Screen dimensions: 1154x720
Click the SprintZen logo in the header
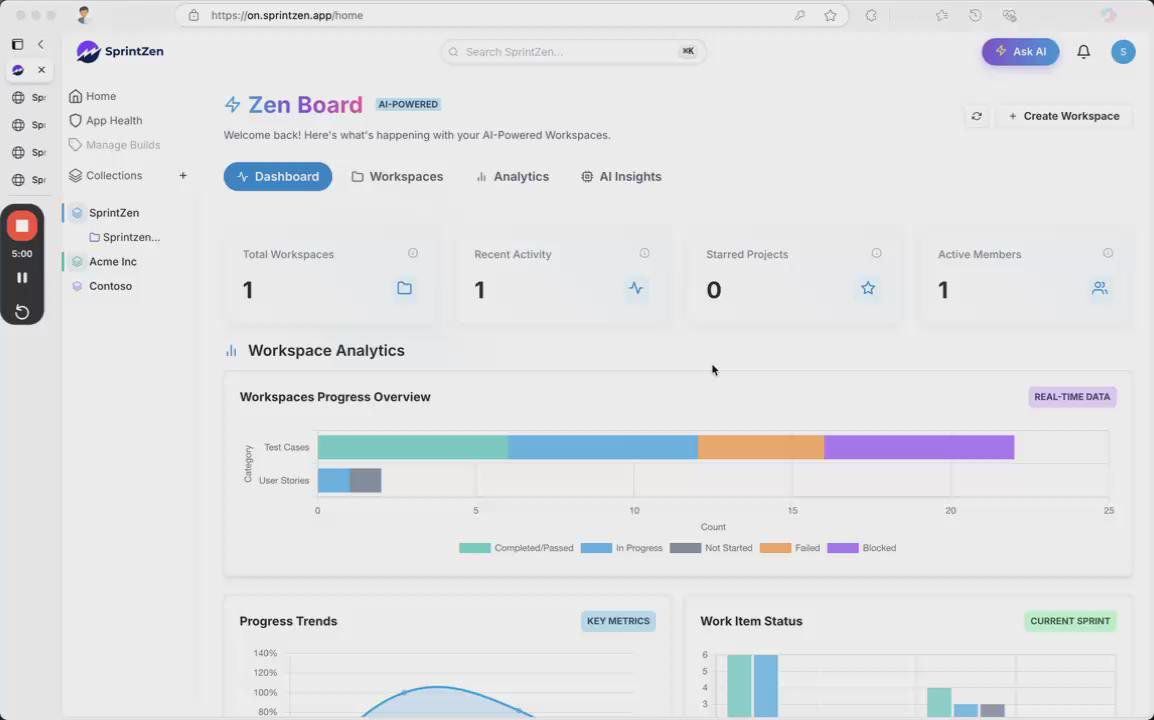coord(120,52)
